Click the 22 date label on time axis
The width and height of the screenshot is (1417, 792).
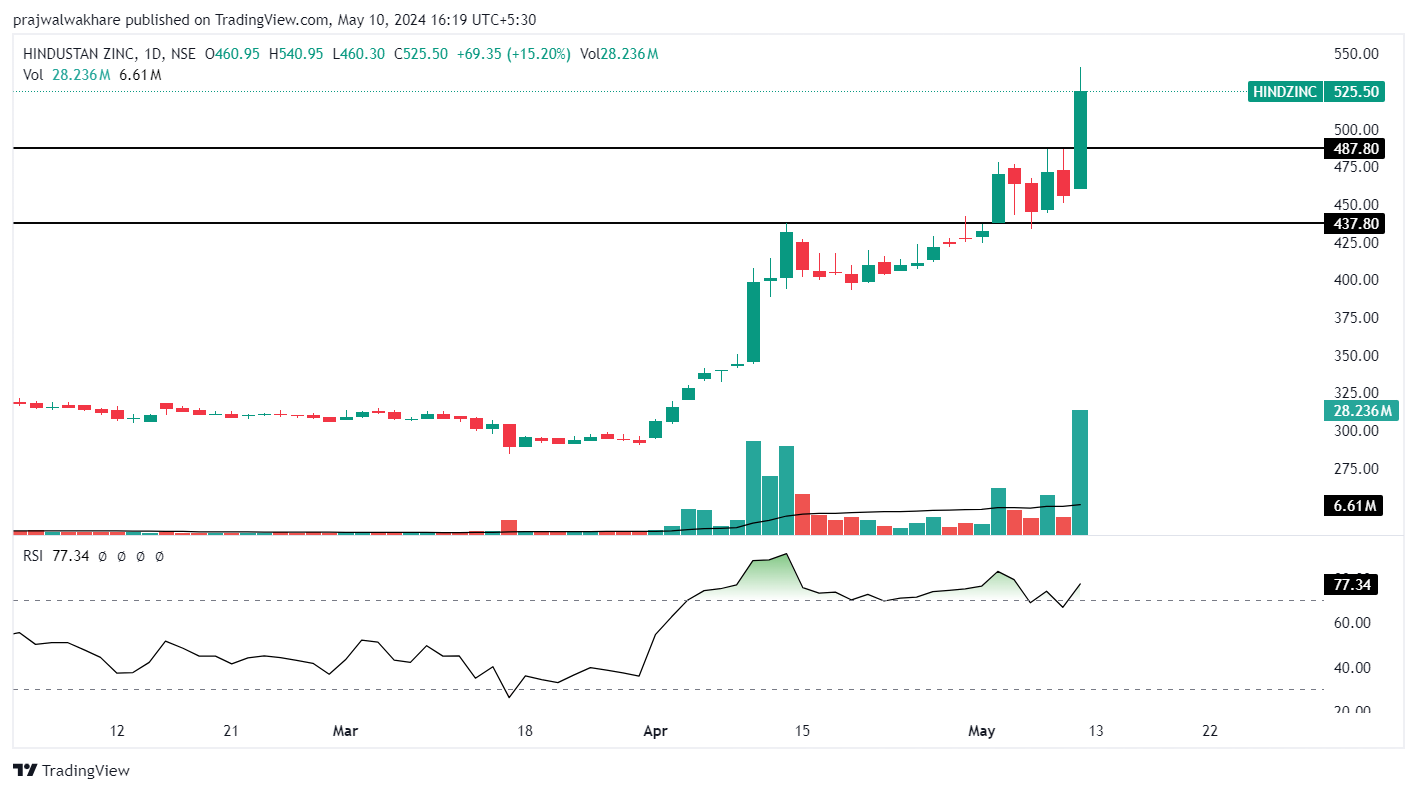tap(1210, 731)
